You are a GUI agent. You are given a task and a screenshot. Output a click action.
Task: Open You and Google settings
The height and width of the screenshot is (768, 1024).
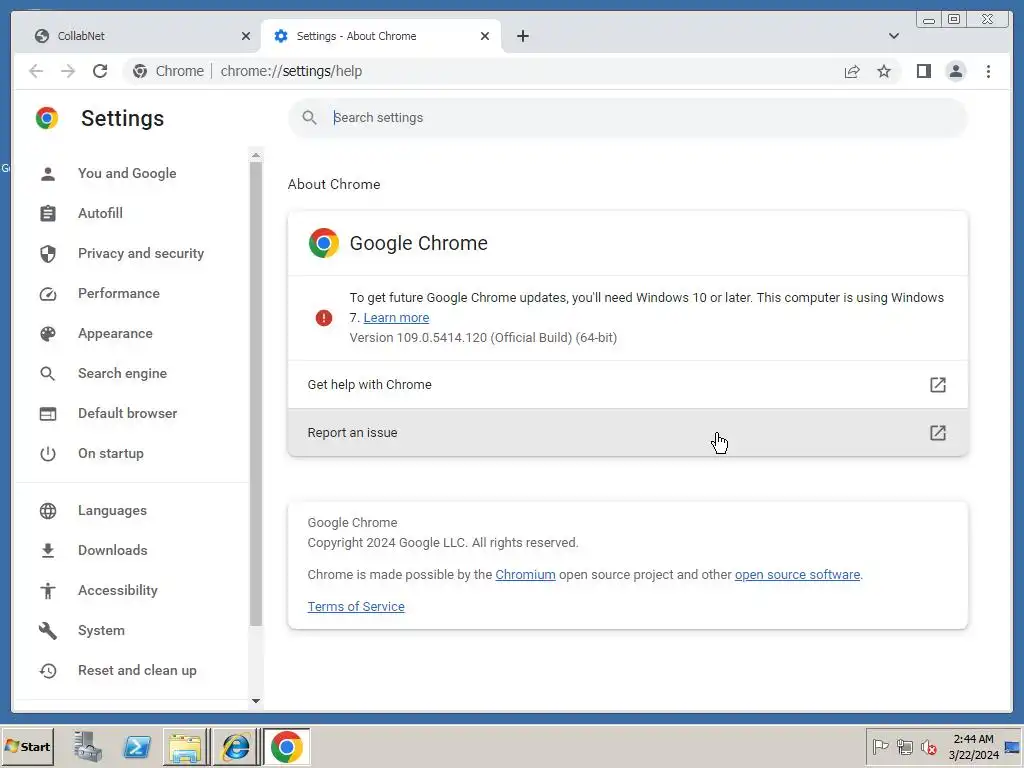127,173
